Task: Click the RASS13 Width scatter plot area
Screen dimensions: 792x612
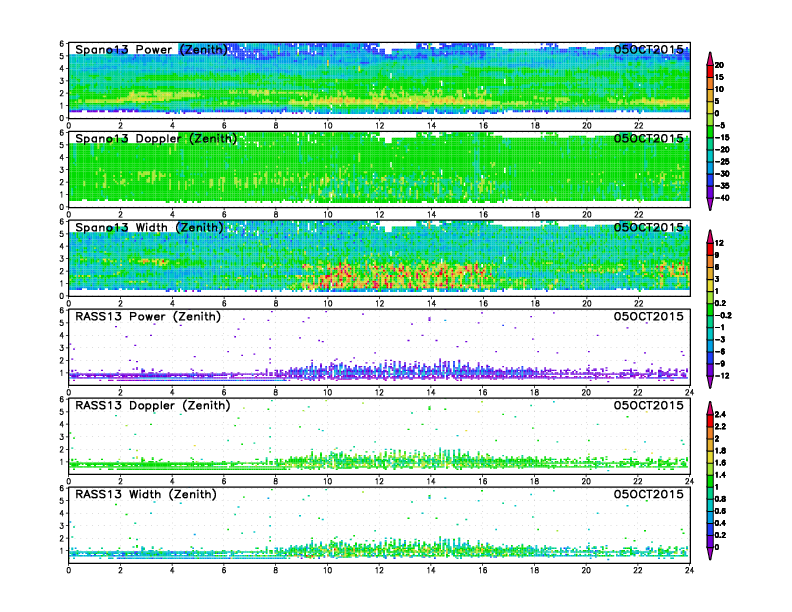Action: 379,525
